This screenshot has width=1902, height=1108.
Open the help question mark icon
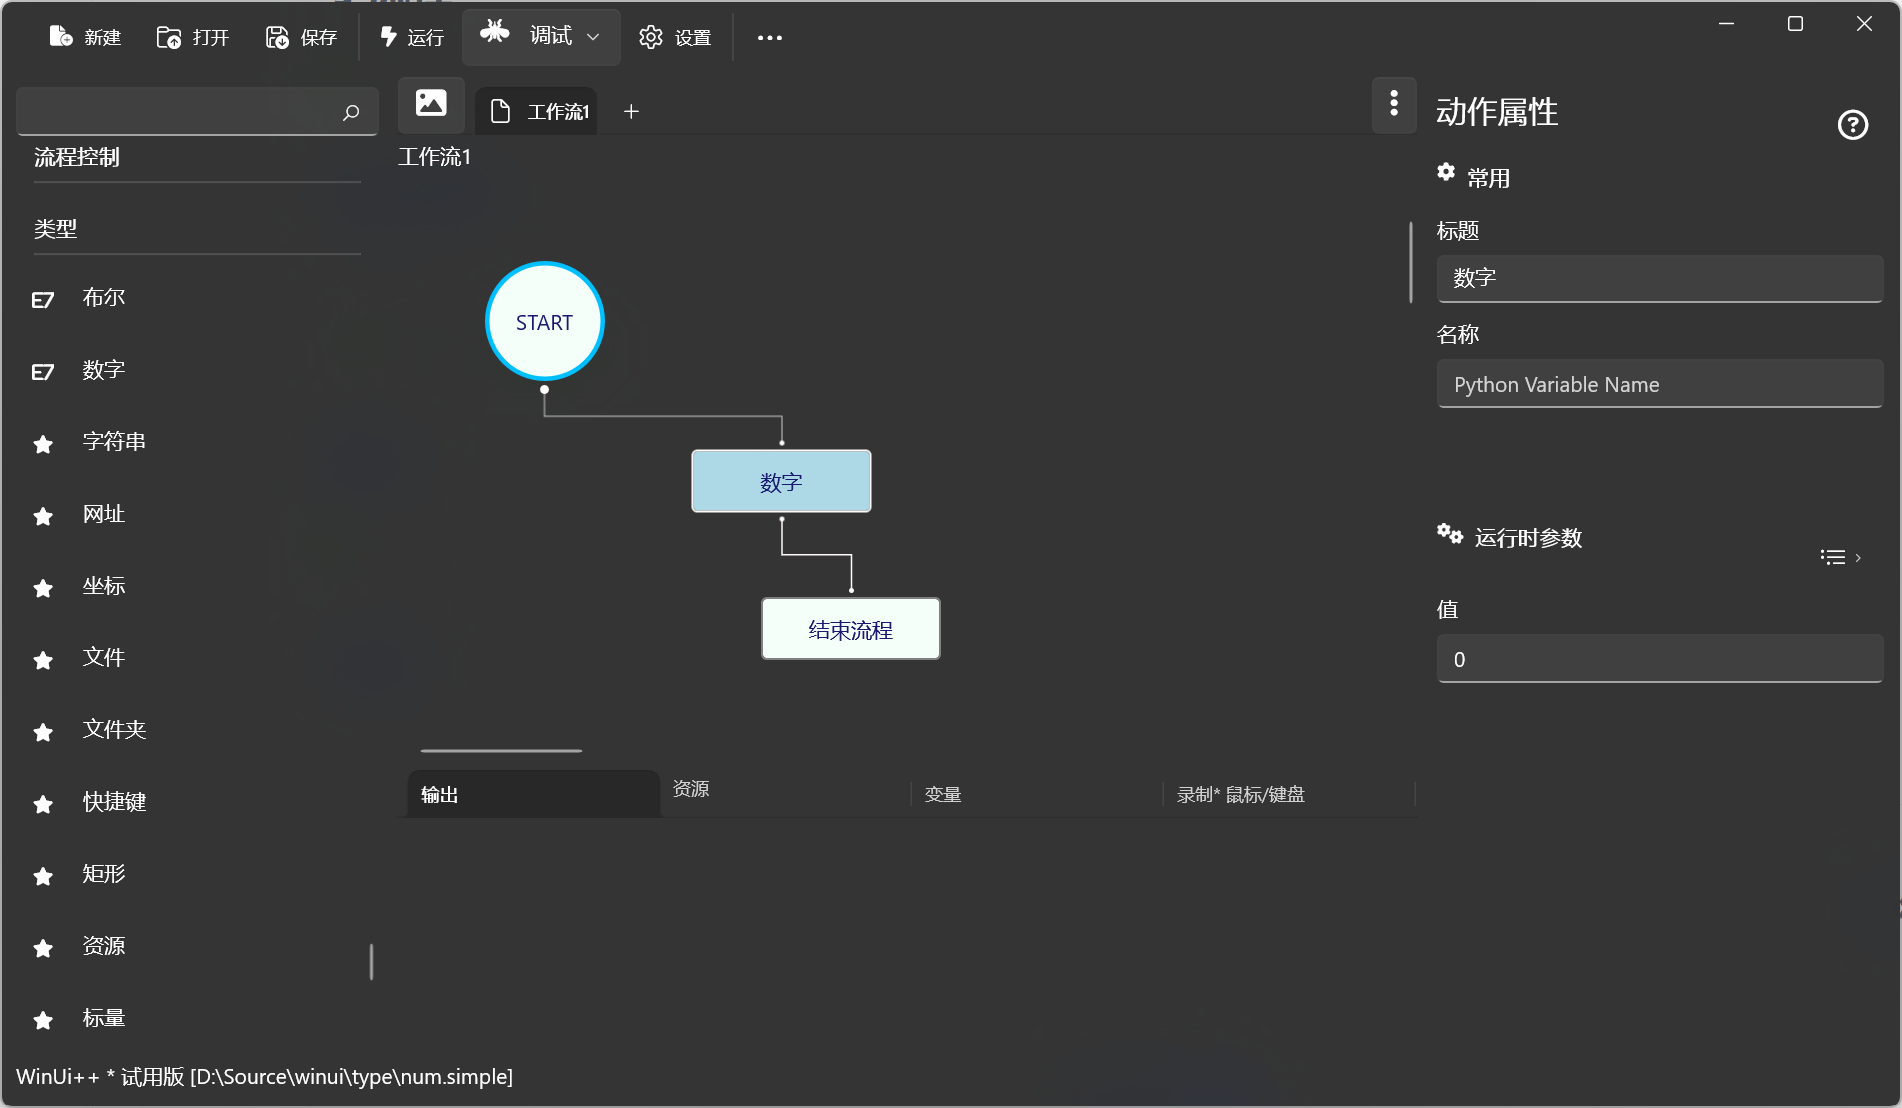click(1852, 125)
